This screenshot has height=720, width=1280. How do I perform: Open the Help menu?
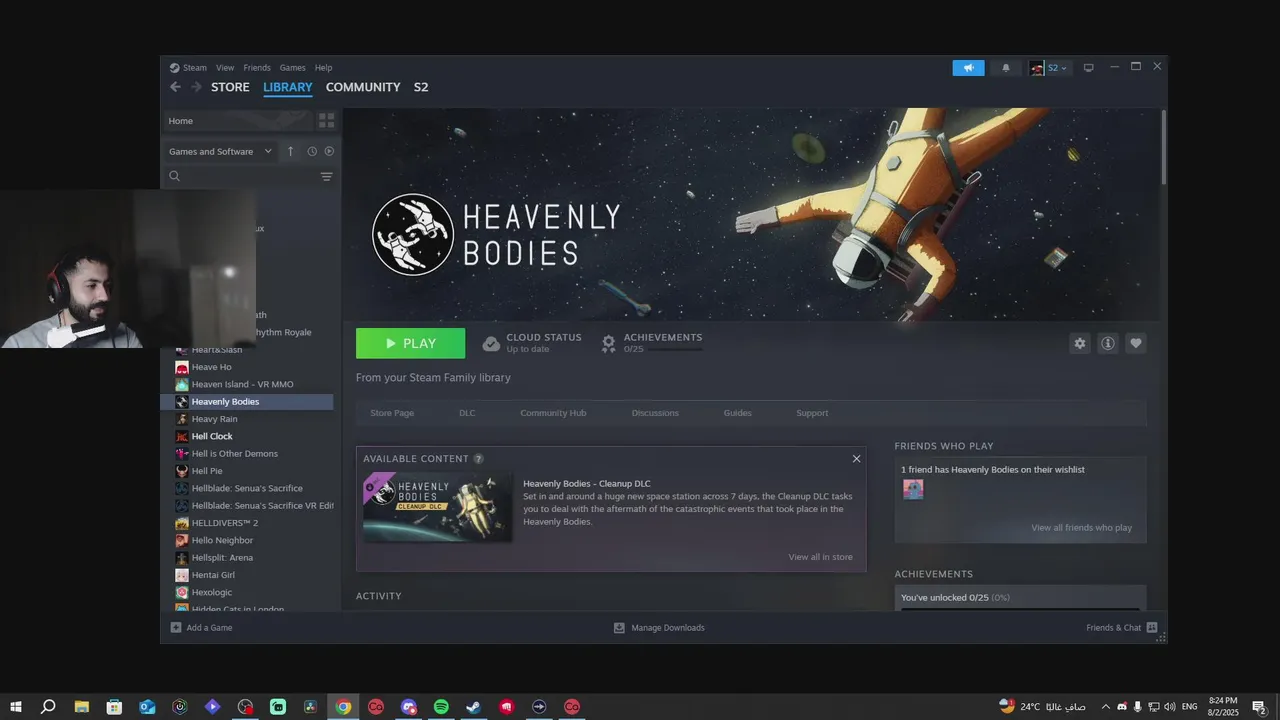(323, 68)
